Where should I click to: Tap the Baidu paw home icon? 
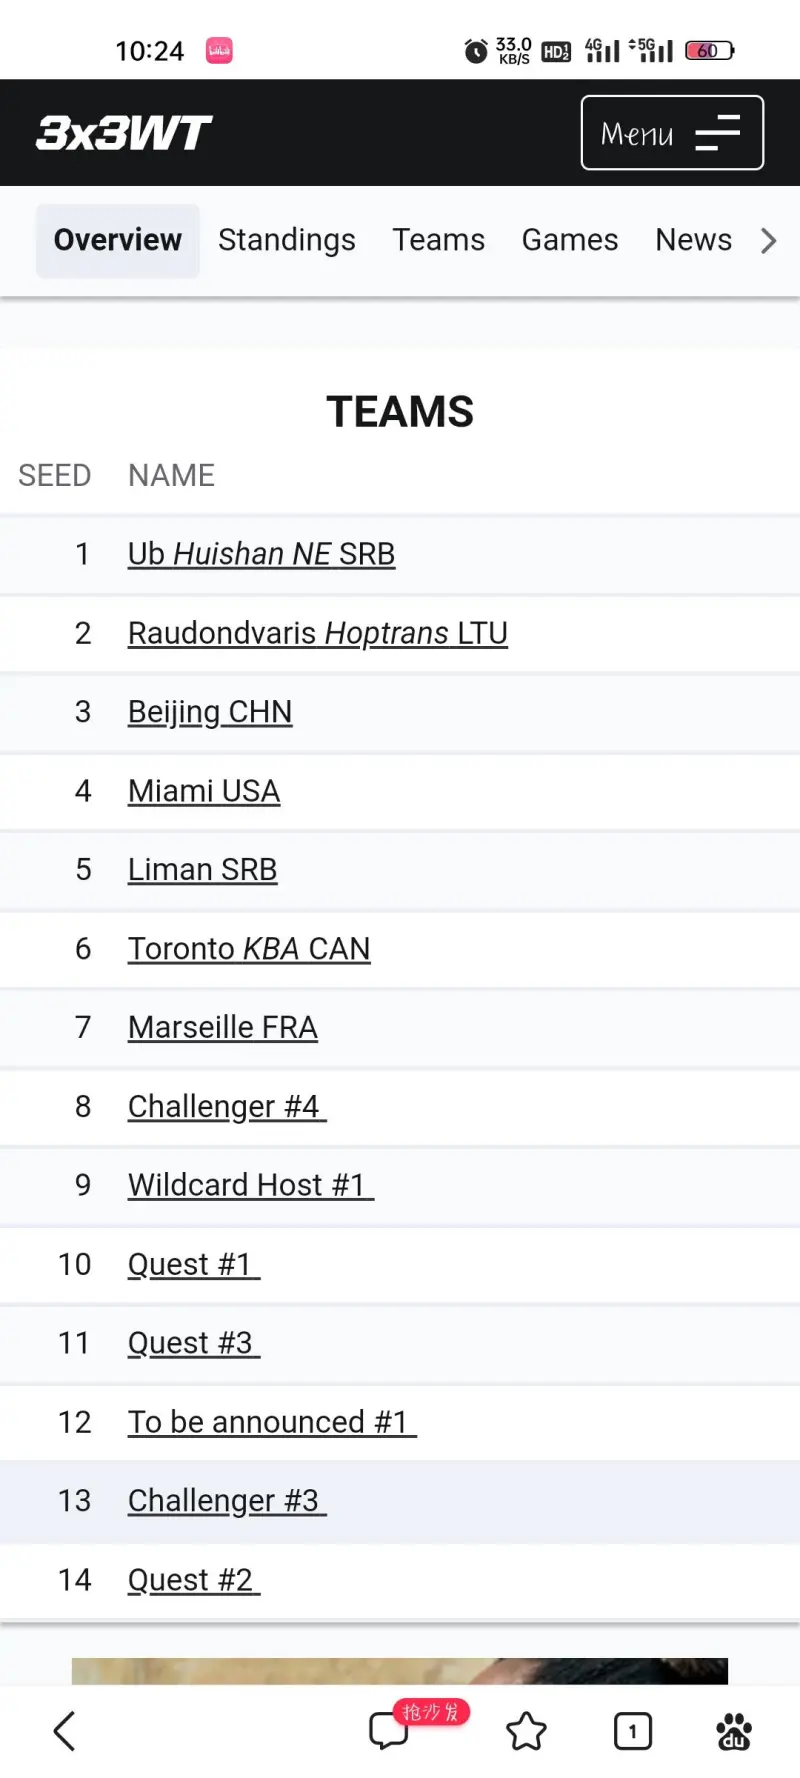tap(734, 1731)
